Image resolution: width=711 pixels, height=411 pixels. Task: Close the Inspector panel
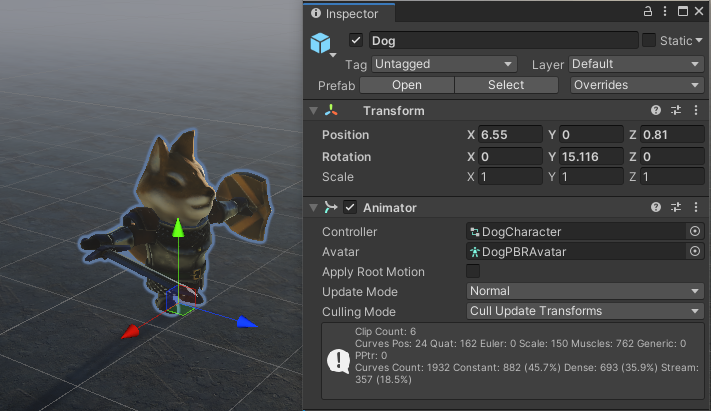coord(699,11)
